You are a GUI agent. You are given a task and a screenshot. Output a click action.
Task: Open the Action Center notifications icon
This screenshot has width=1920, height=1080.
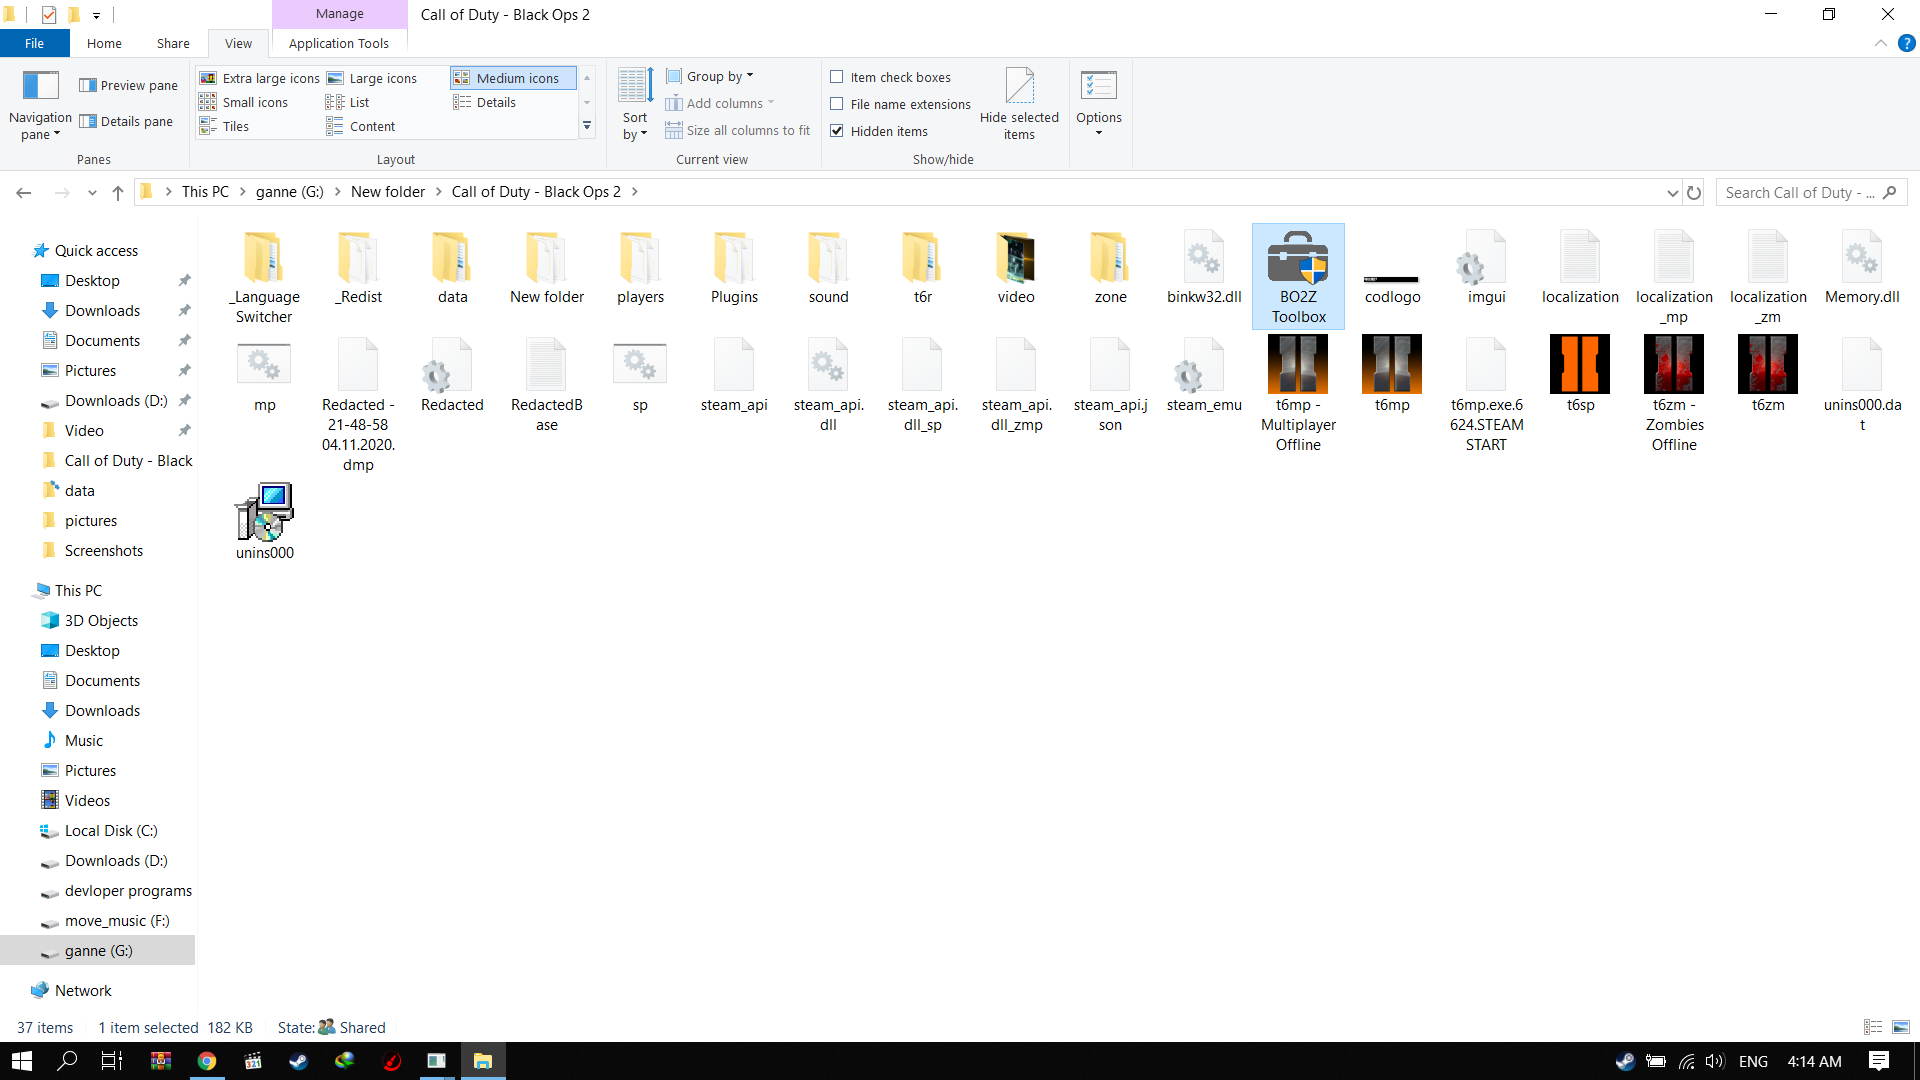pos(1879,1061)
